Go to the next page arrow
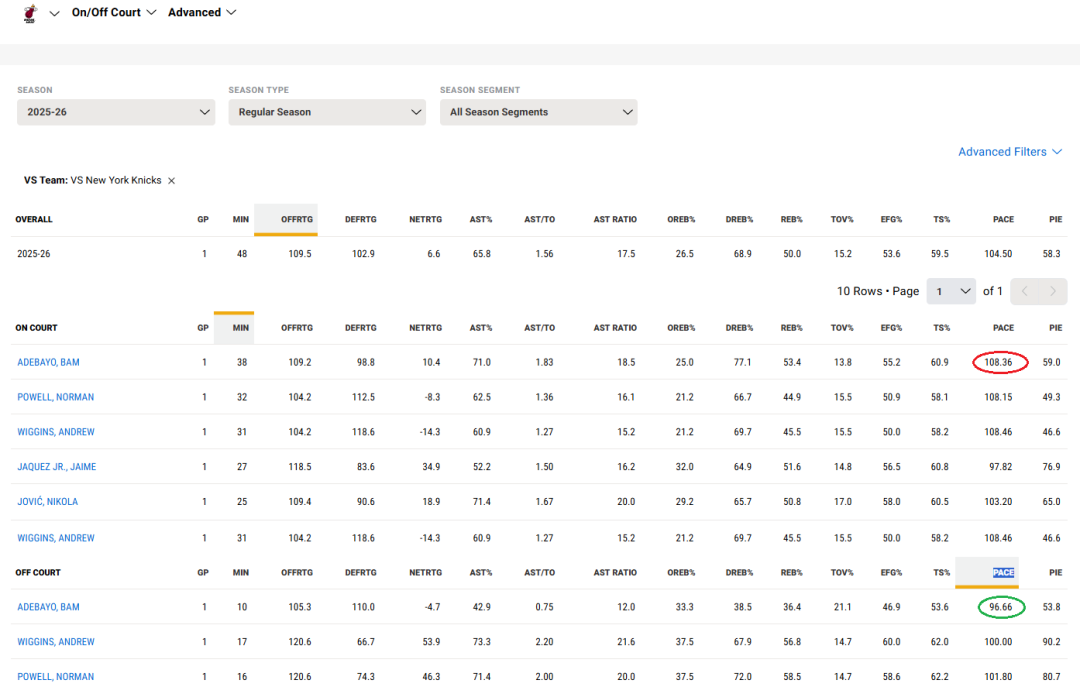This screenshot has height=687, width=1080. [1052, 291]
